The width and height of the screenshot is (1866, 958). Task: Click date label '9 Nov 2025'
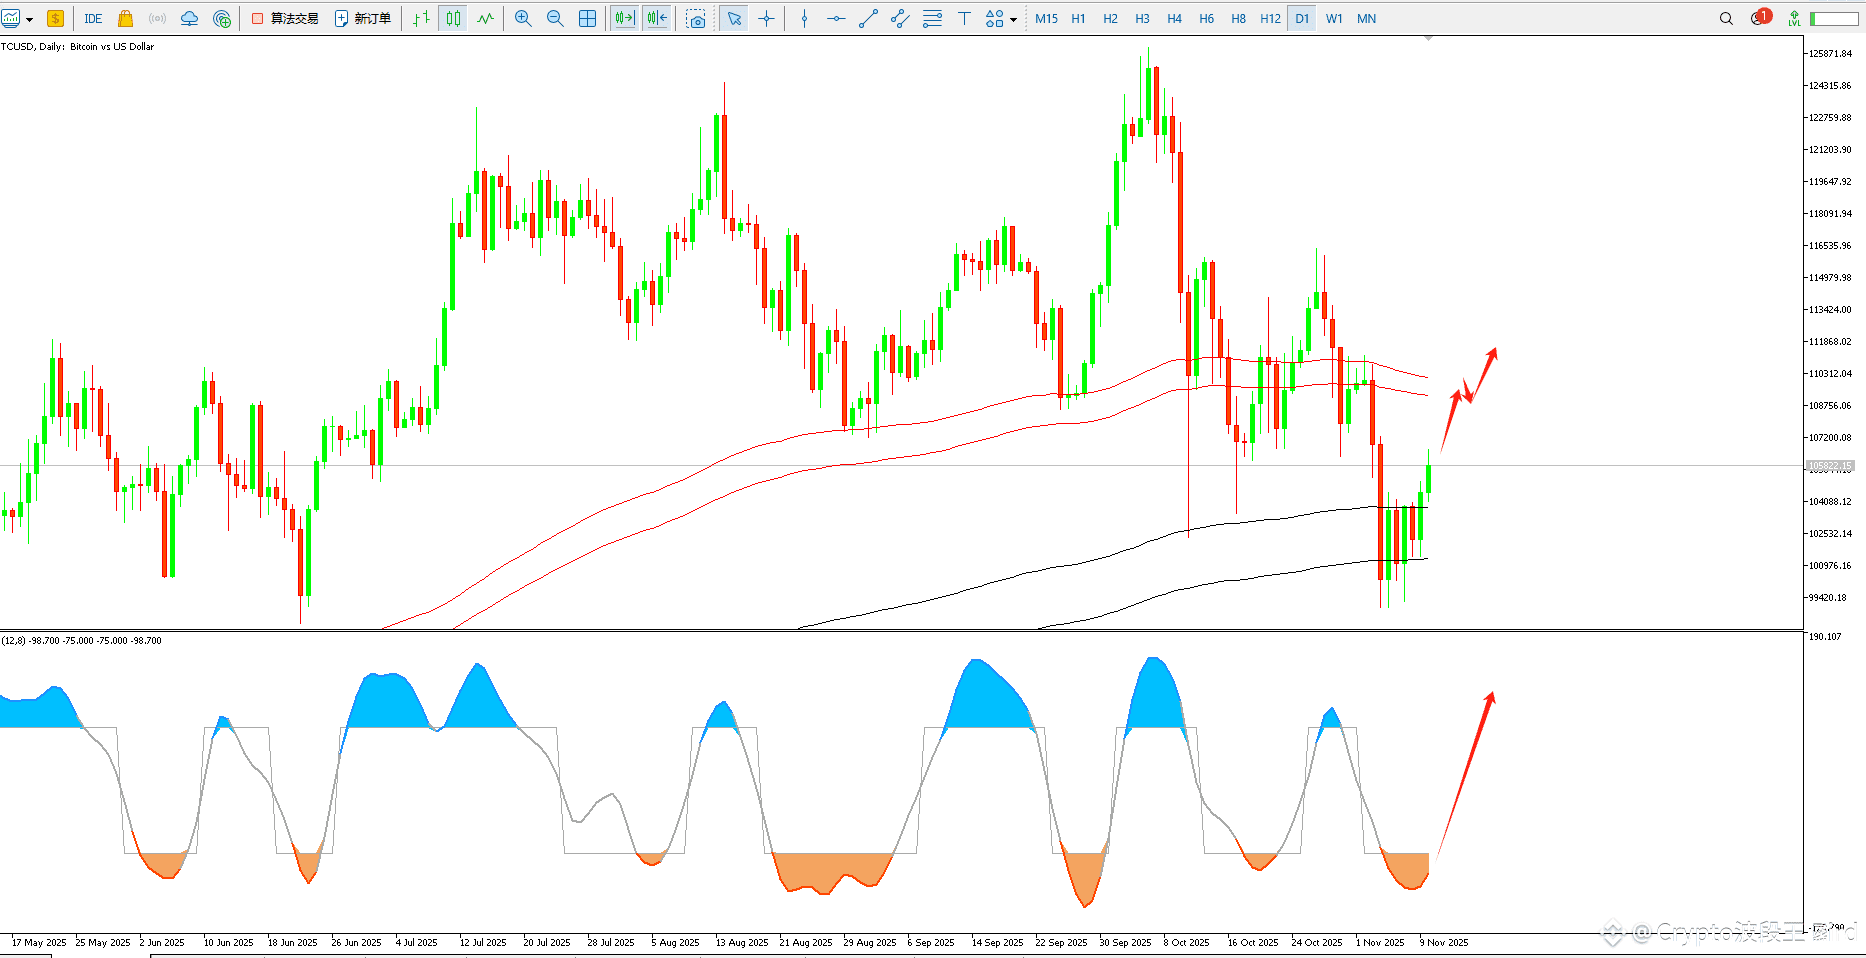pos(1444,942)
